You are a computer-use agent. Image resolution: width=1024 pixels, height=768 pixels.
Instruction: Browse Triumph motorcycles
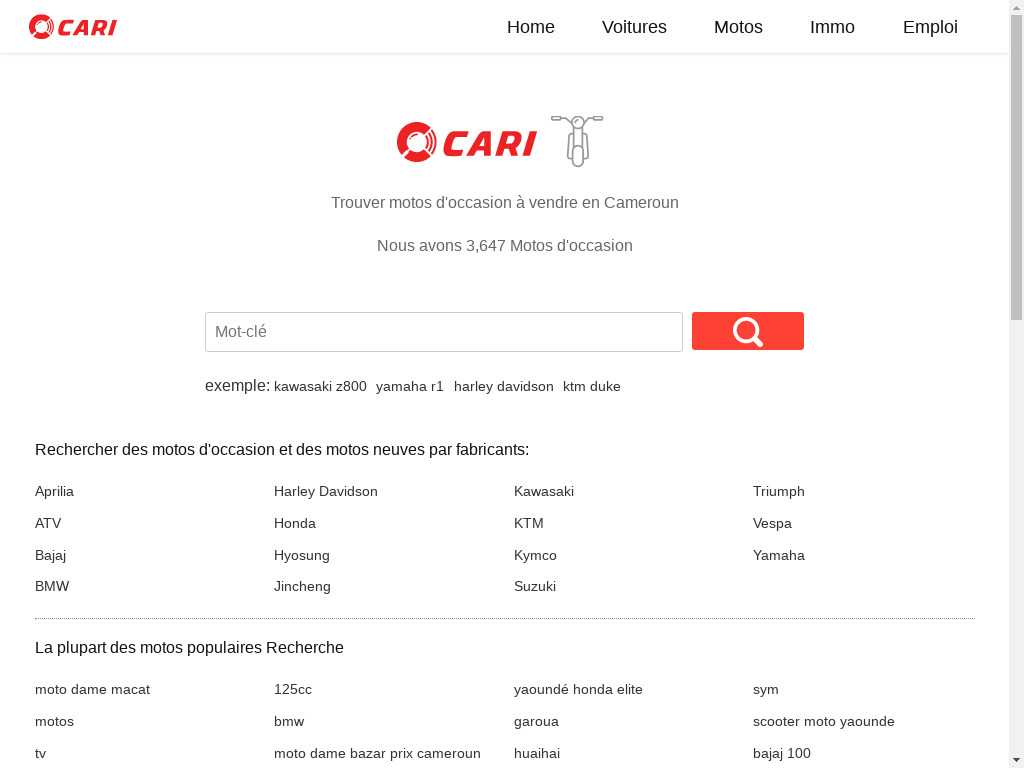779,492
